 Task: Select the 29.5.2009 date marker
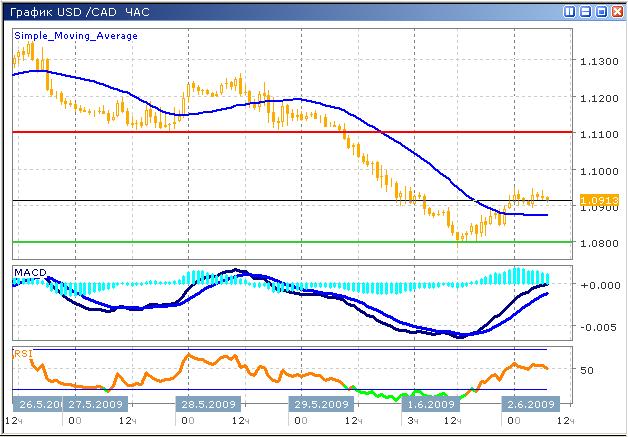320,405
